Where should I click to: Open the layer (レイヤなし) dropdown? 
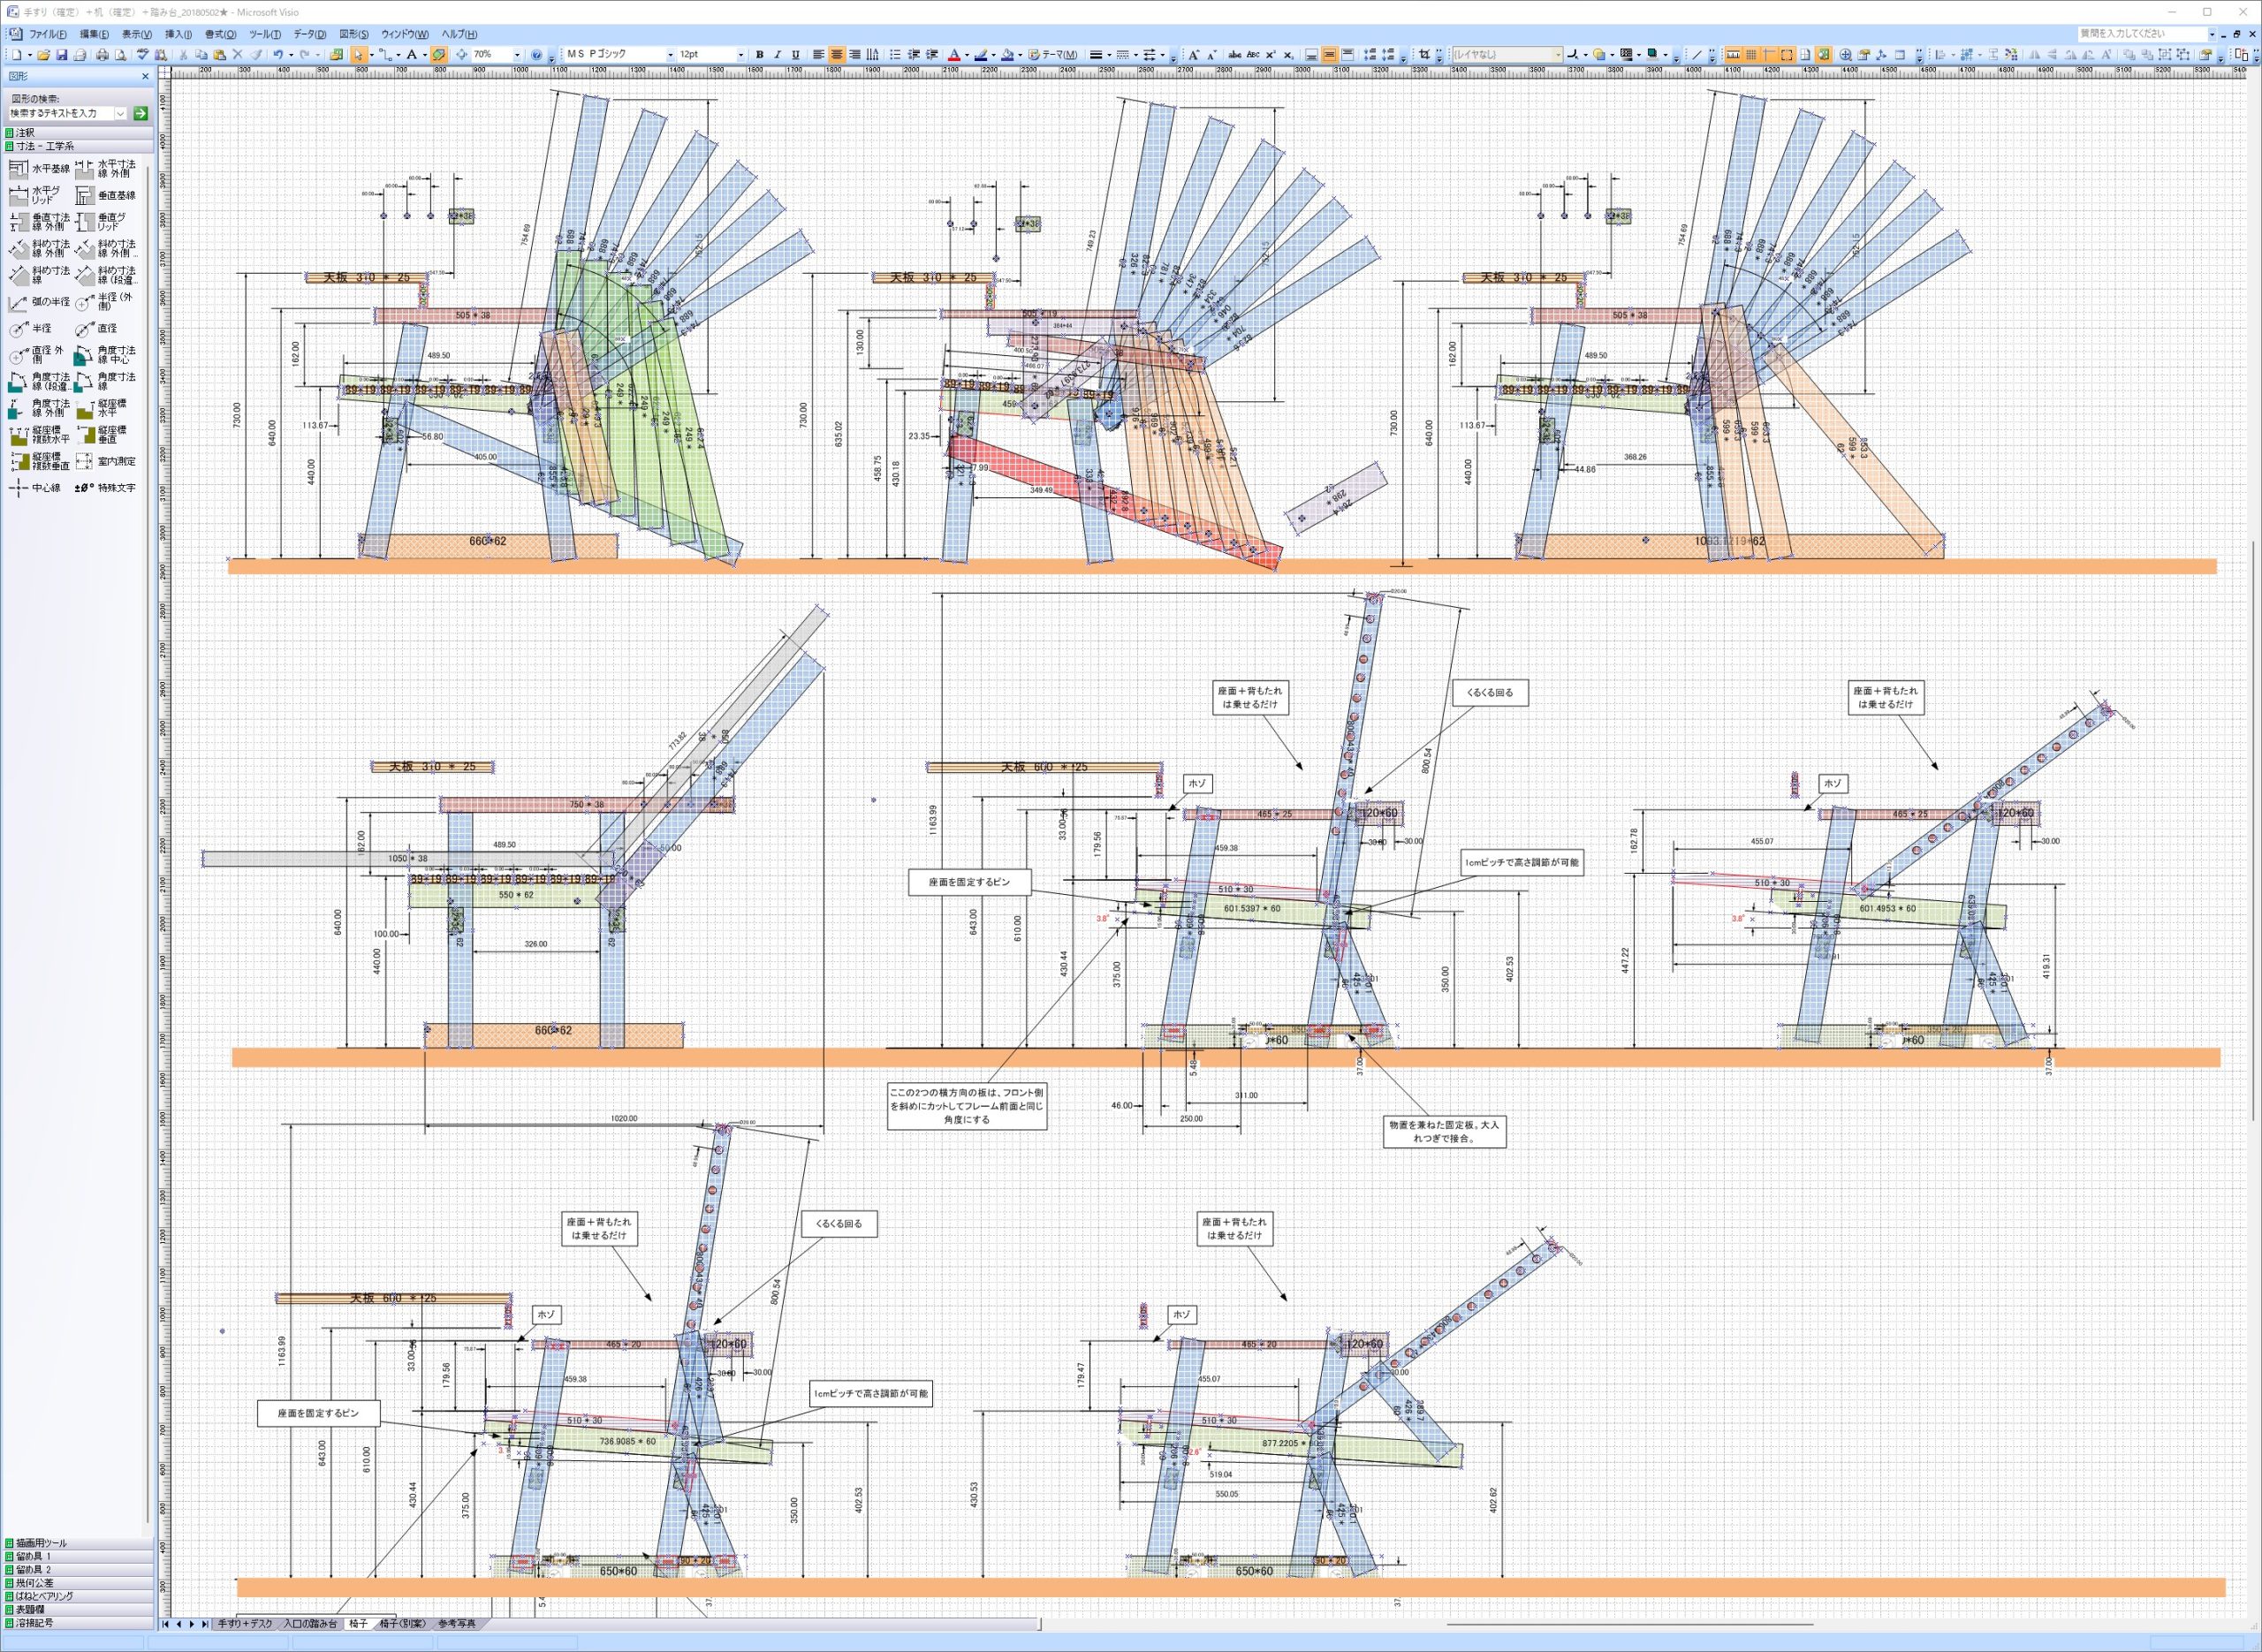click(1558, 55)
